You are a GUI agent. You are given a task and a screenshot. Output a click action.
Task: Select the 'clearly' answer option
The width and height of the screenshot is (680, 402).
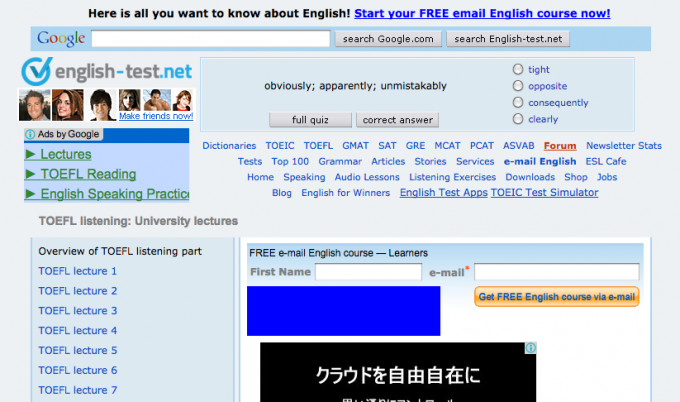click(x=518, y=119)
